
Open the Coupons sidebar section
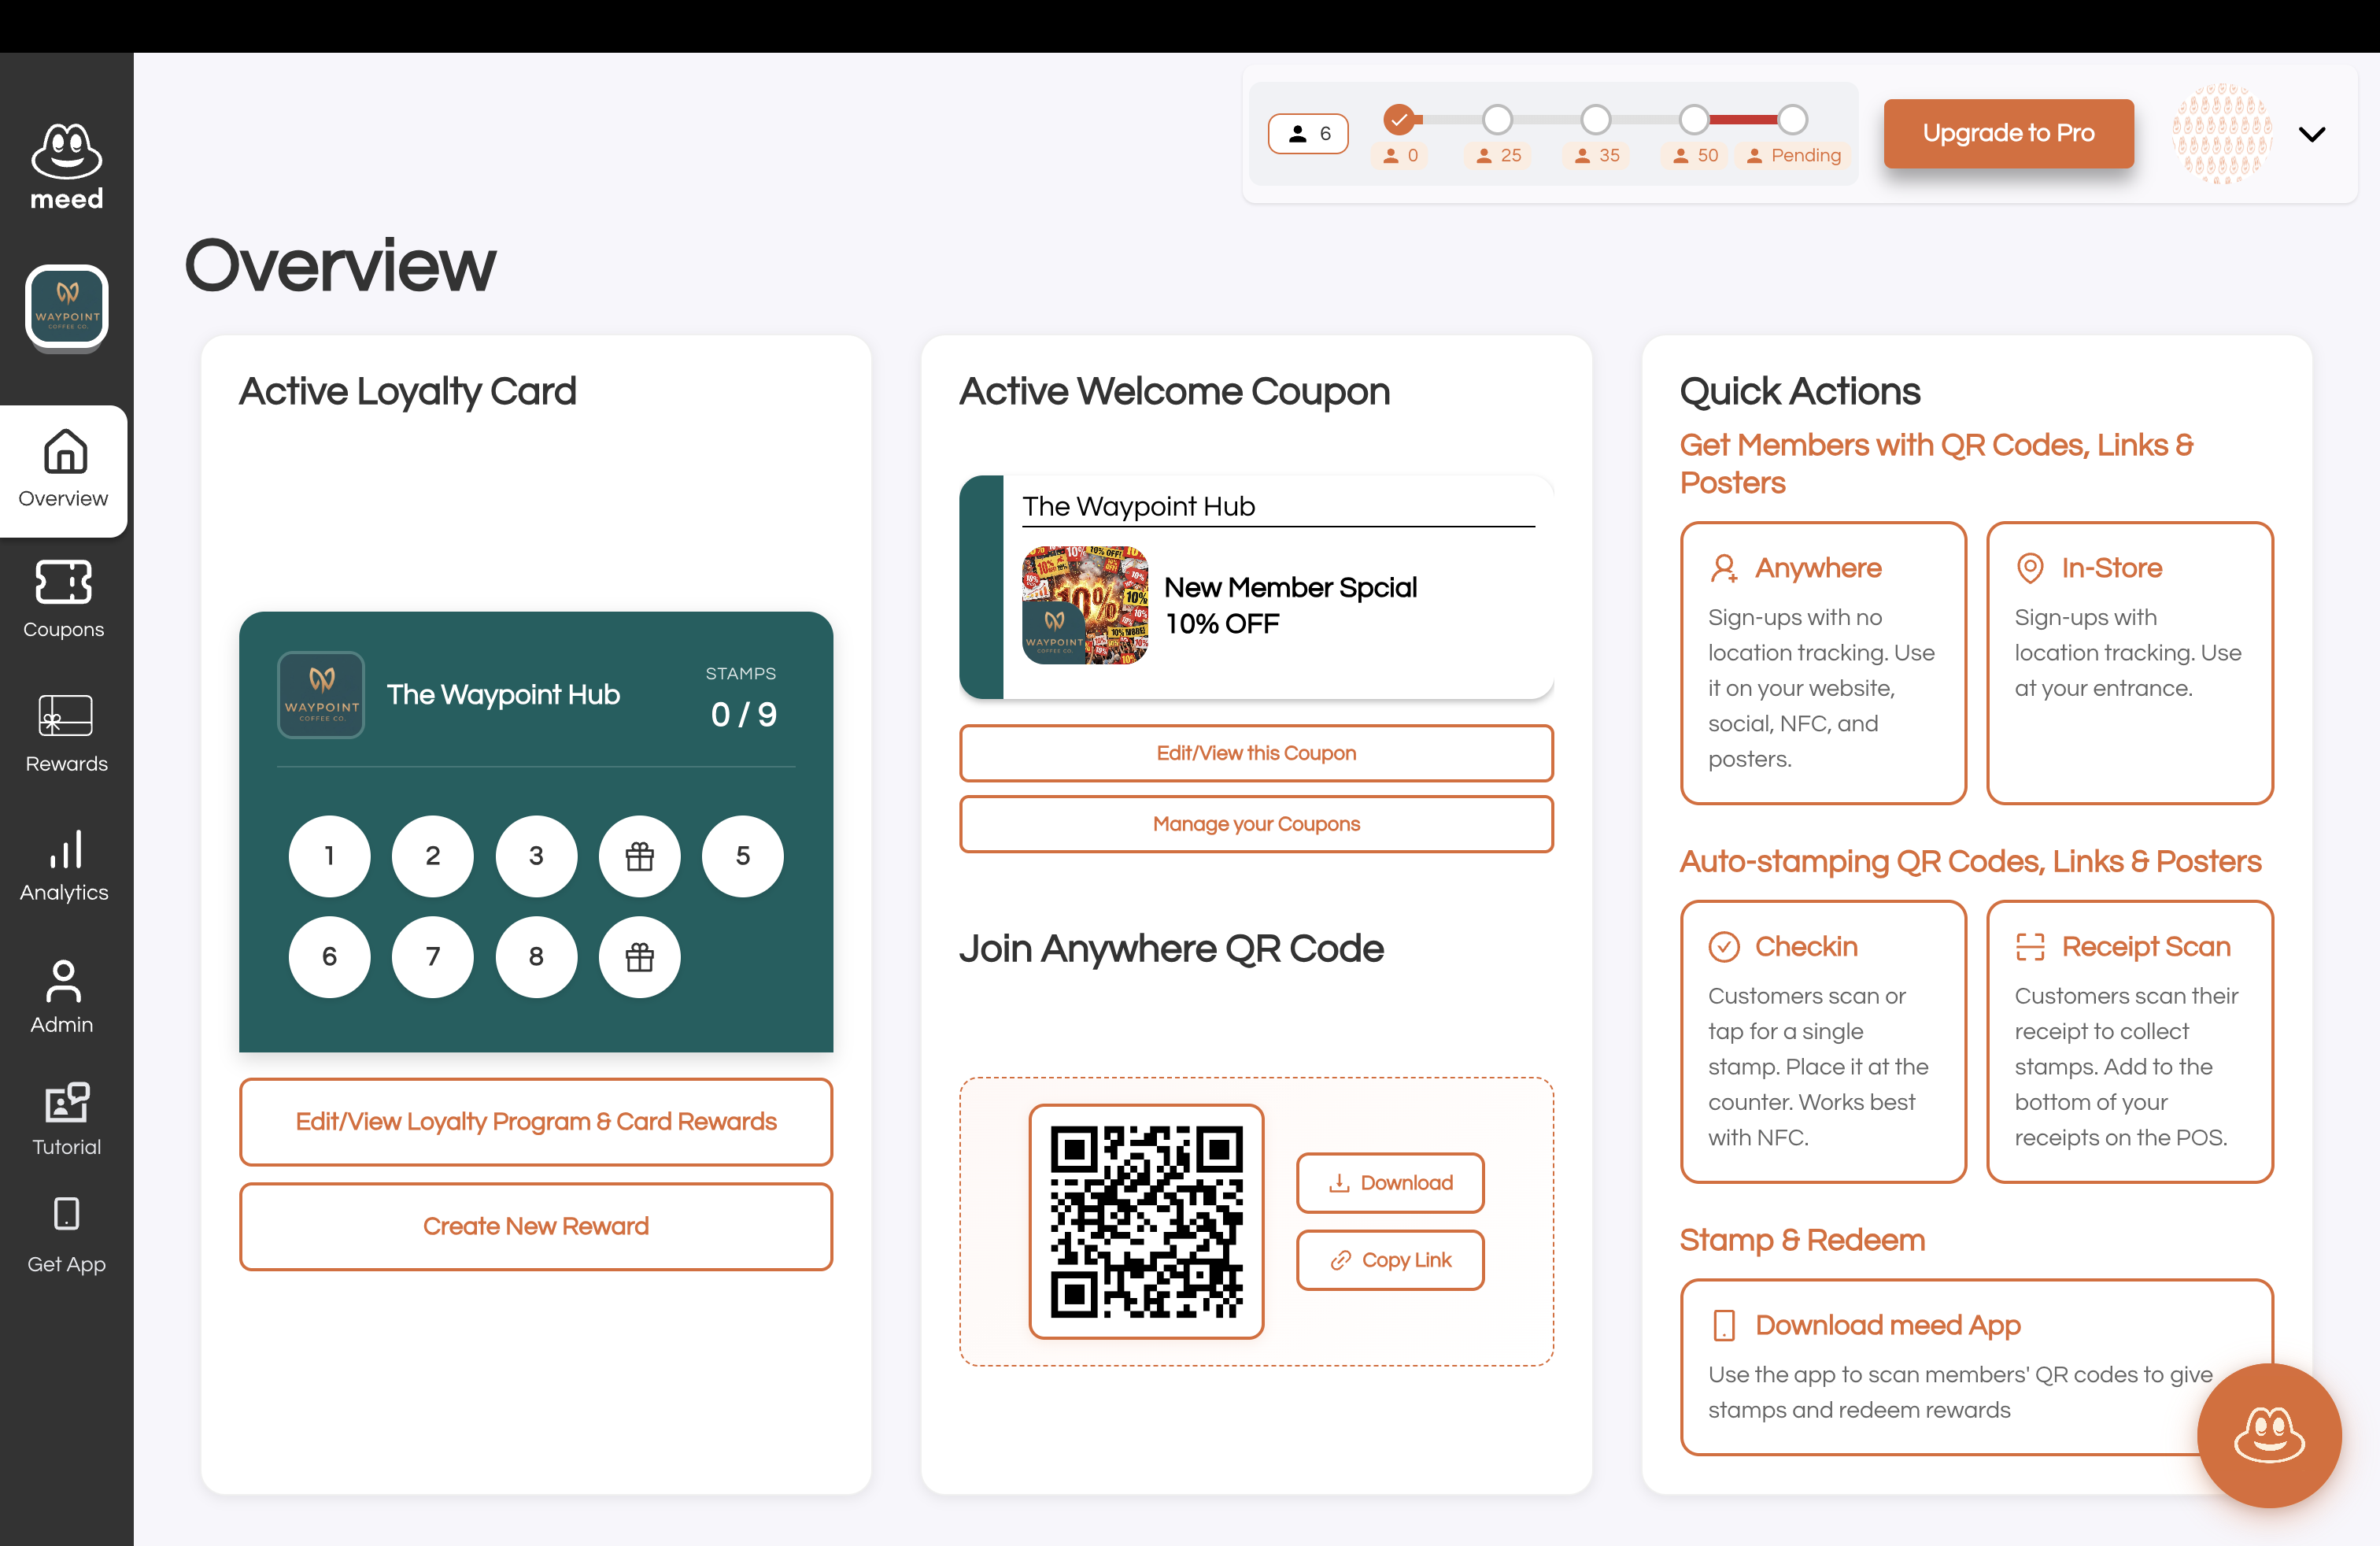(64, 599)
